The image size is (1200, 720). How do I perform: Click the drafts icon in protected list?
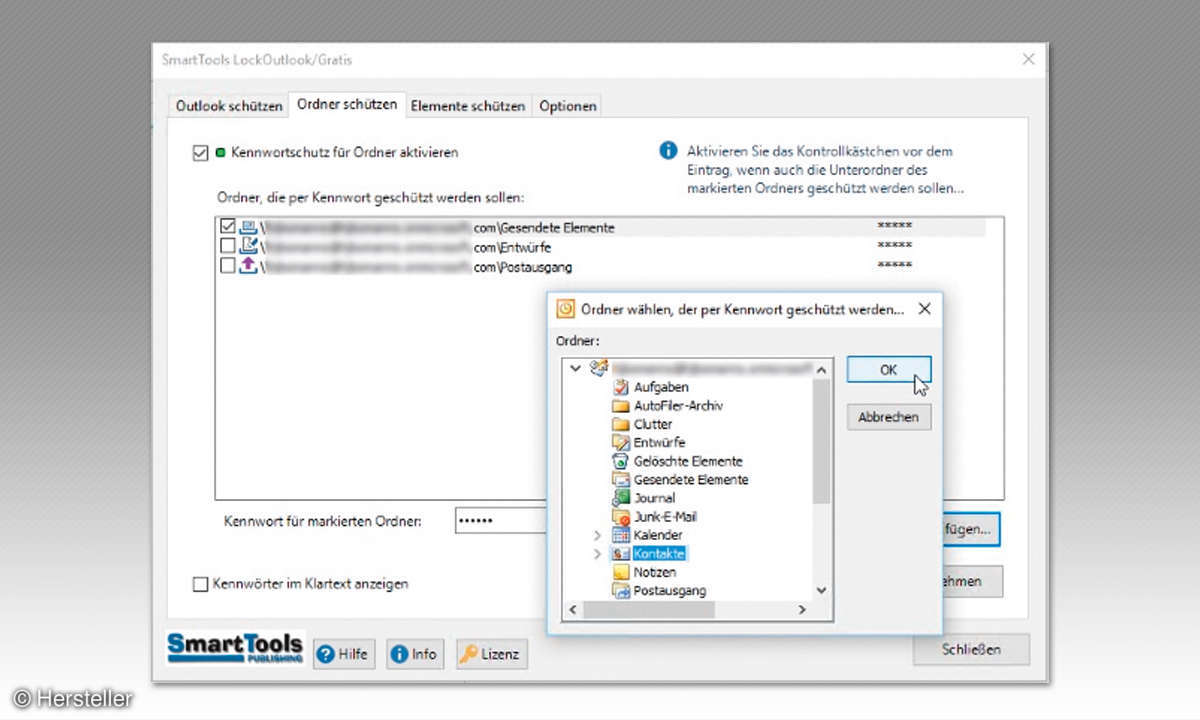point(248,246)
